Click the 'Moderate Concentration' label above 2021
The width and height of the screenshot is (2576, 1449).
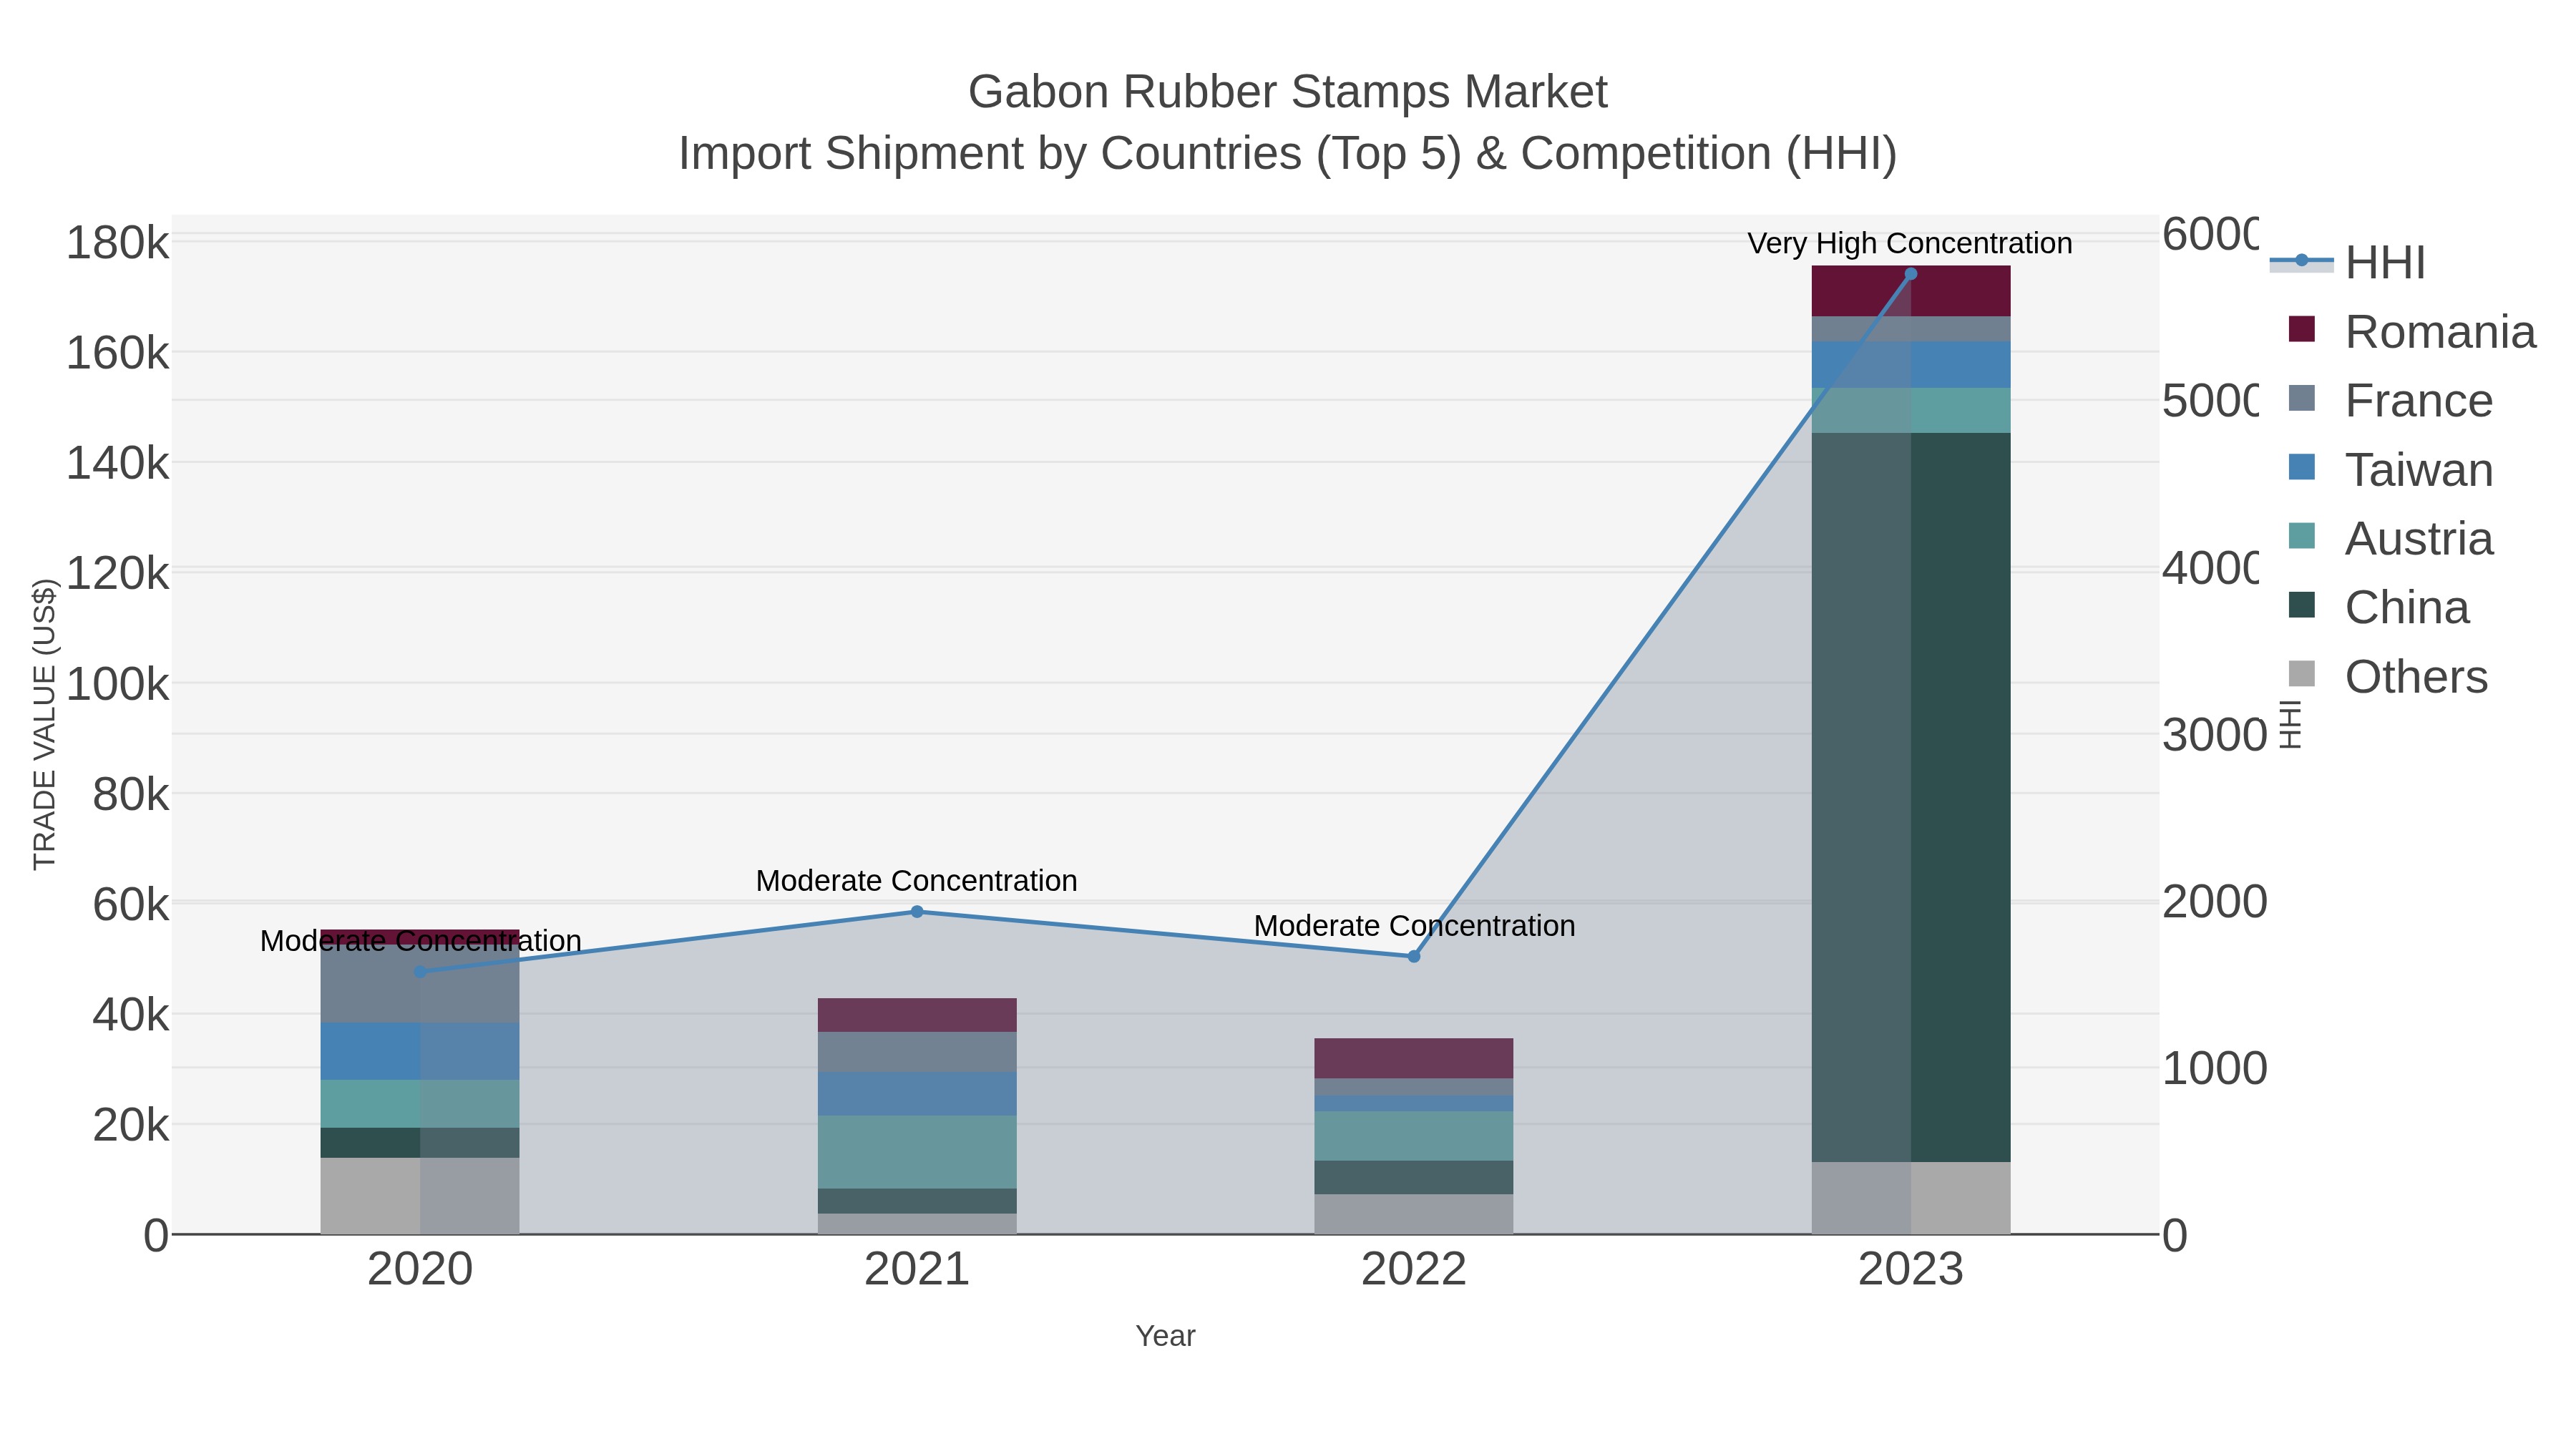[x=917, y=881]
